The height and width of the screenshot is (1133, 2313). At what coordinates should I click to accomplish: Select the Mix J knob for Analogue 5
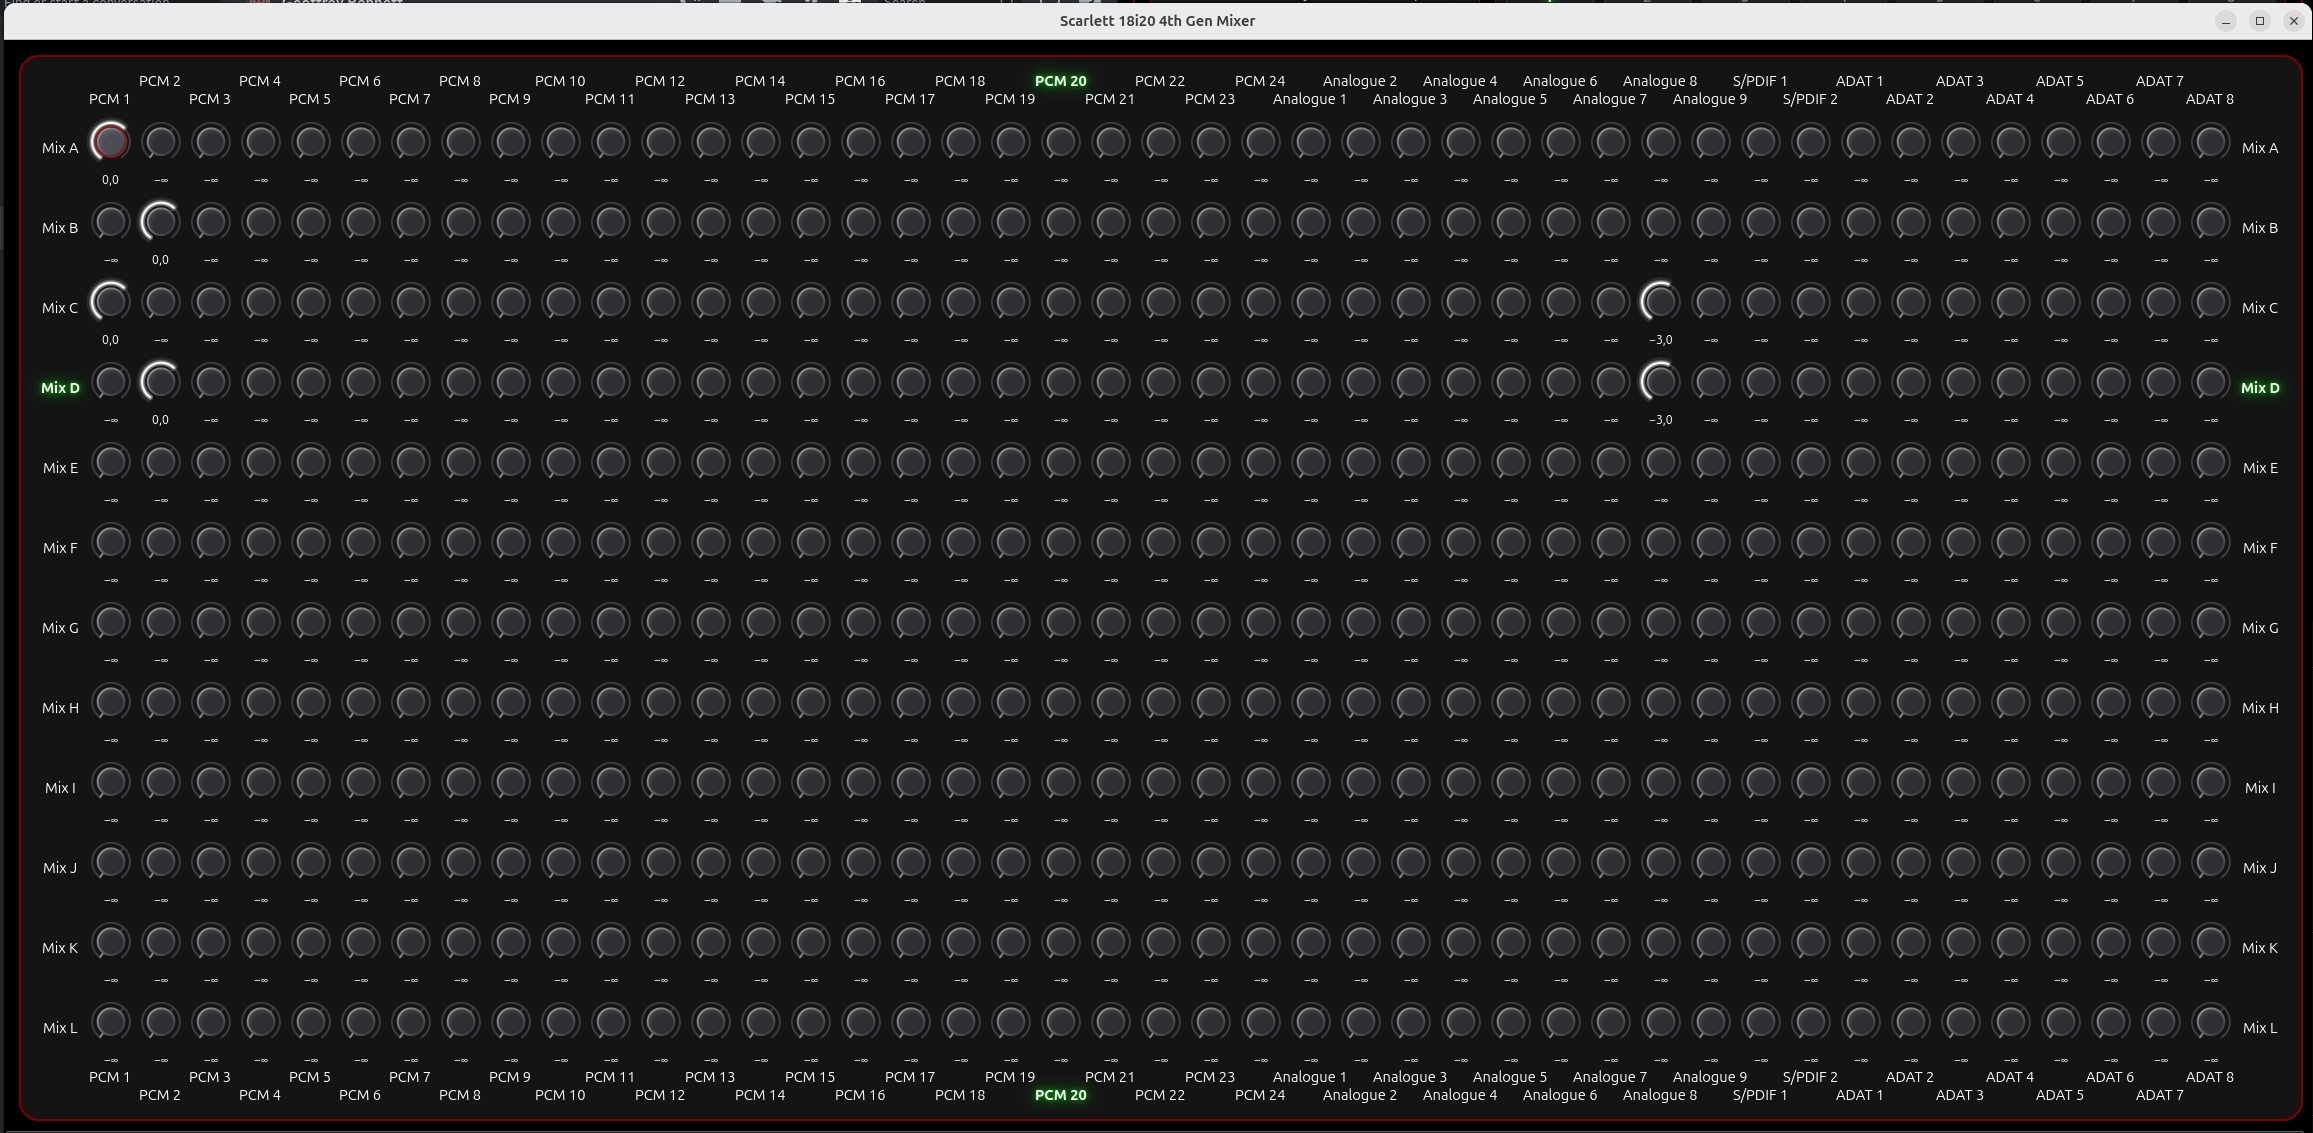[x=1510, y=862]
